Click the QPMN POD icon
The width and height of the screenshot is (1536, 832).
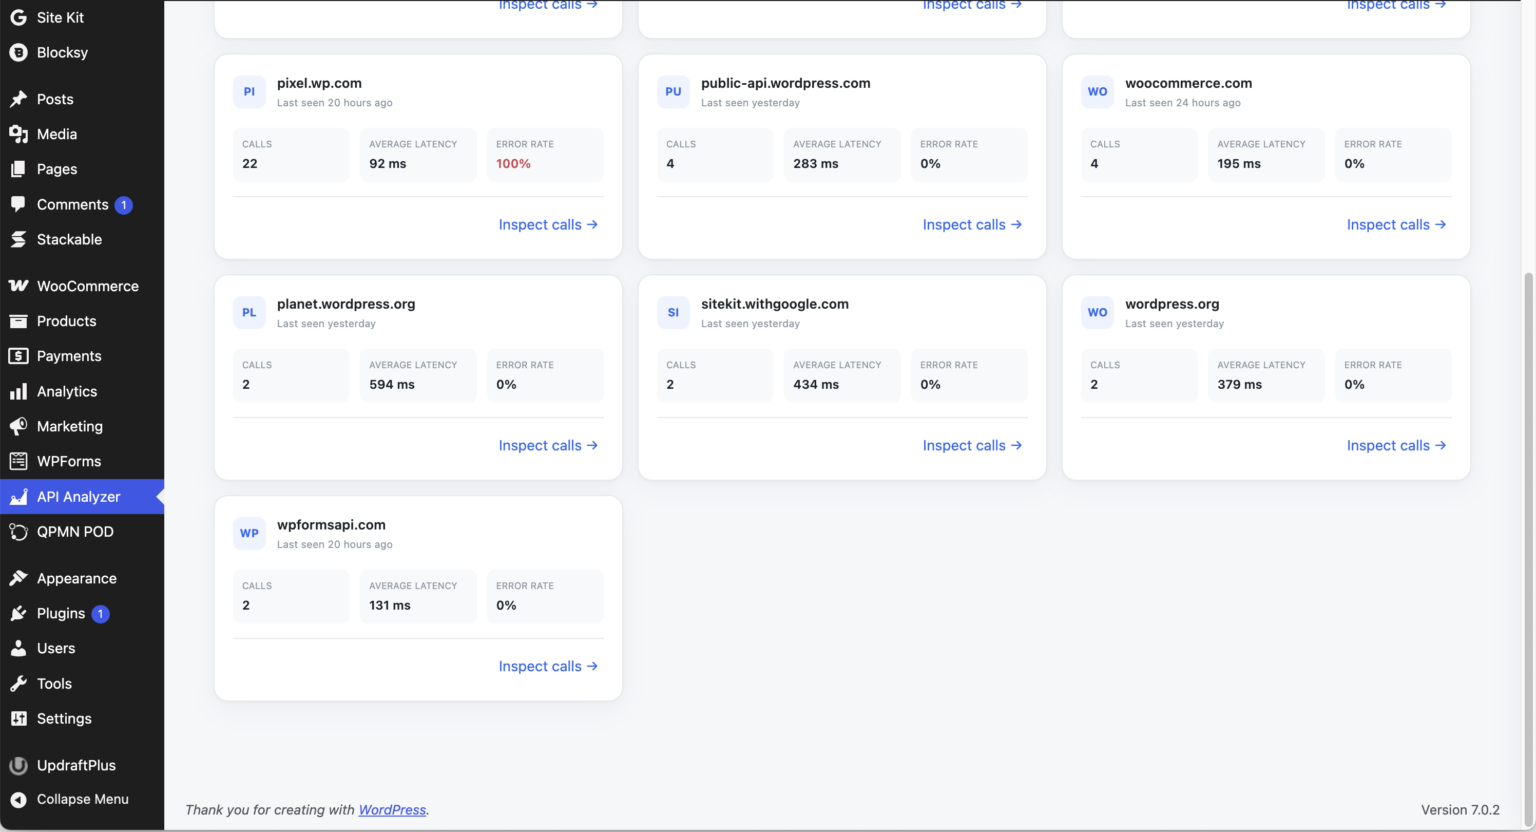pyautogui.click(x=18, y=531)
